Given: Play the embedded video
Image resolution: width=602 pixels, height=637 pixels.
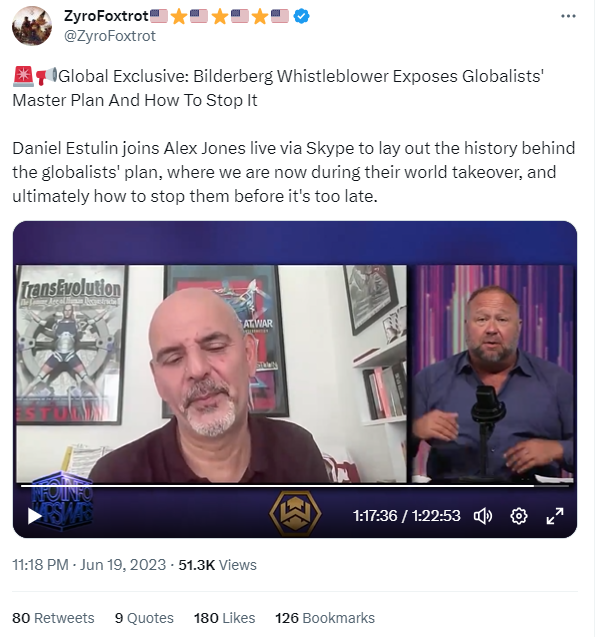Looking at the screenshot, I should pos(34,516).
